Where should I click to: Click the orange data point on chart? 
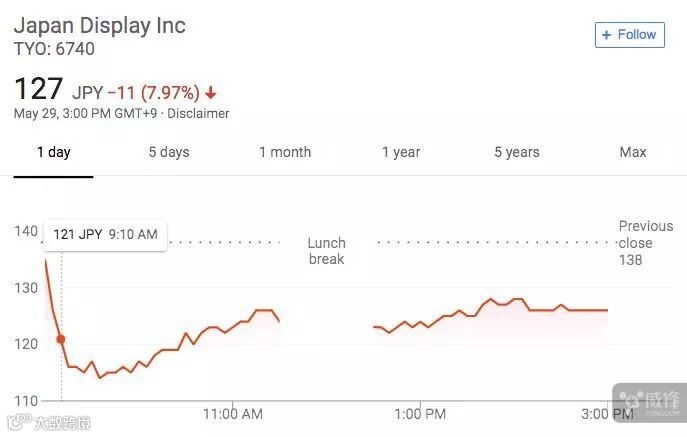point(61,339)
